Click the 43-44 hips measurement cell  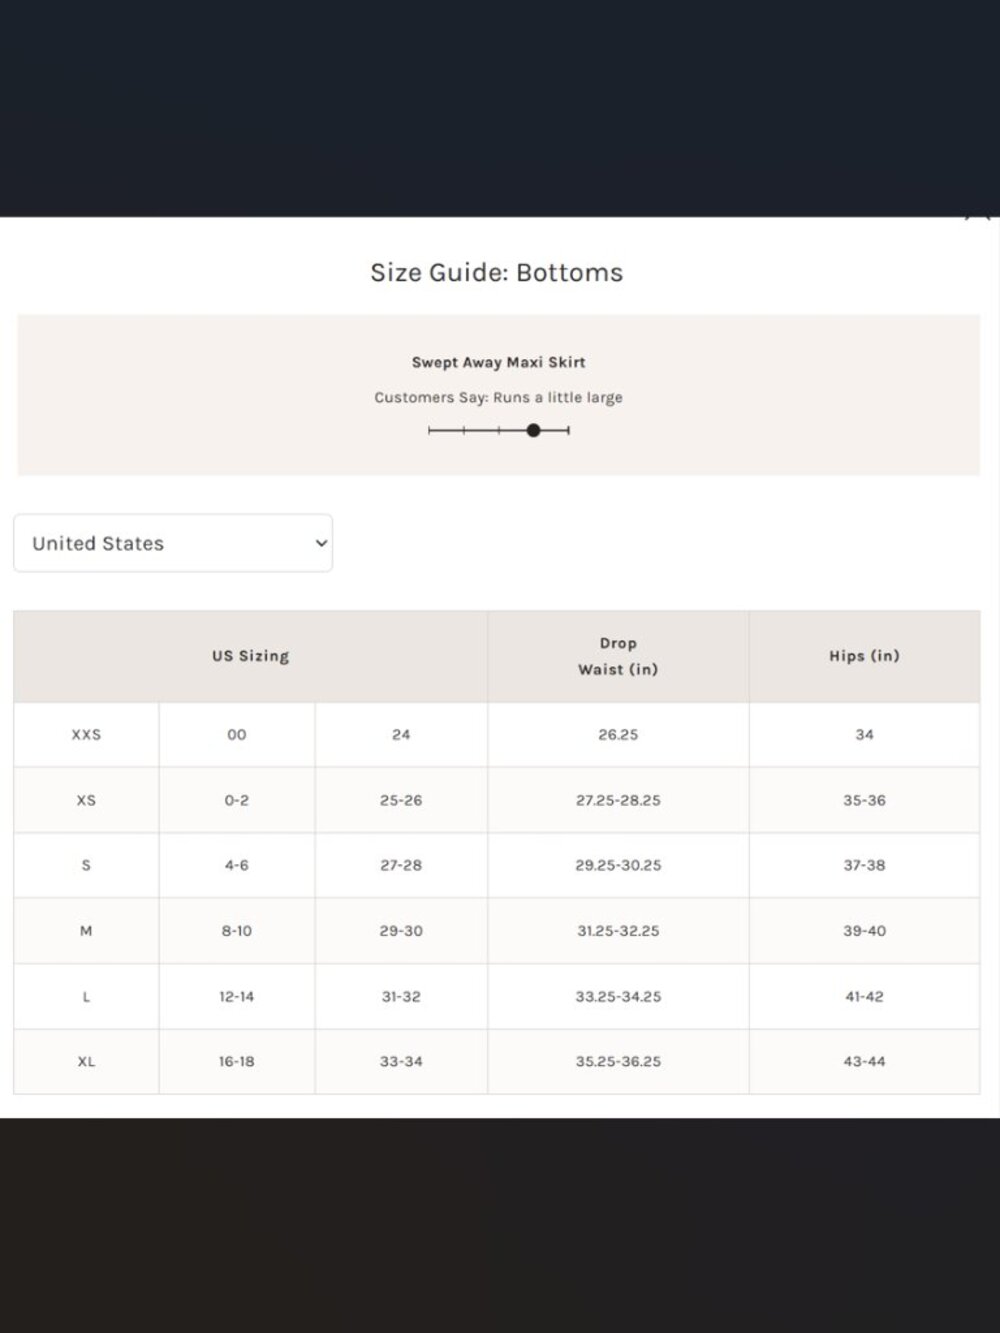pyautogui.click(x=864, y=1061)
